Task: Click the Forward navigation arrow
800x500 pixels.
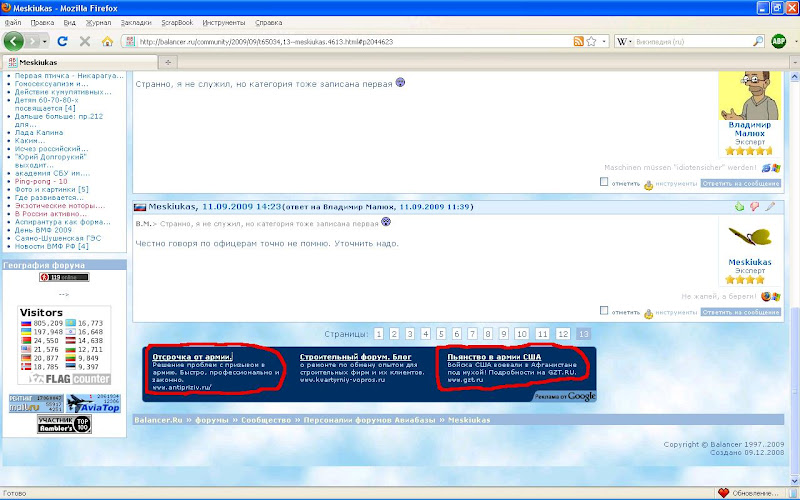Action: tap(33, 41)
